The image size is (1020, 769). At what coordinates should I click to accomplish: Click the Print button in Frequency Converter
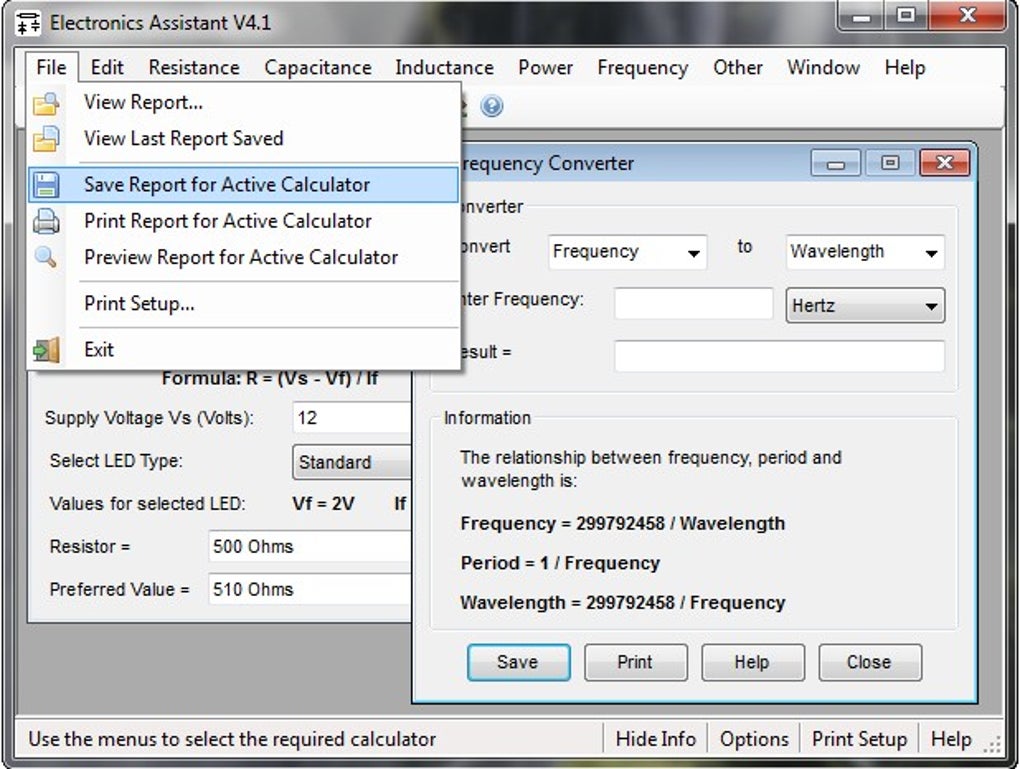(x=636, y=662)
